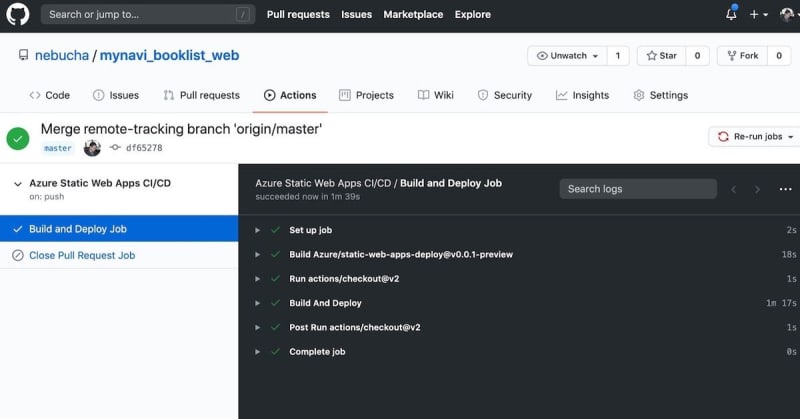This screenshot has width=800, height=419.
Task: Select the Actions tab
Action: [290, 95]
